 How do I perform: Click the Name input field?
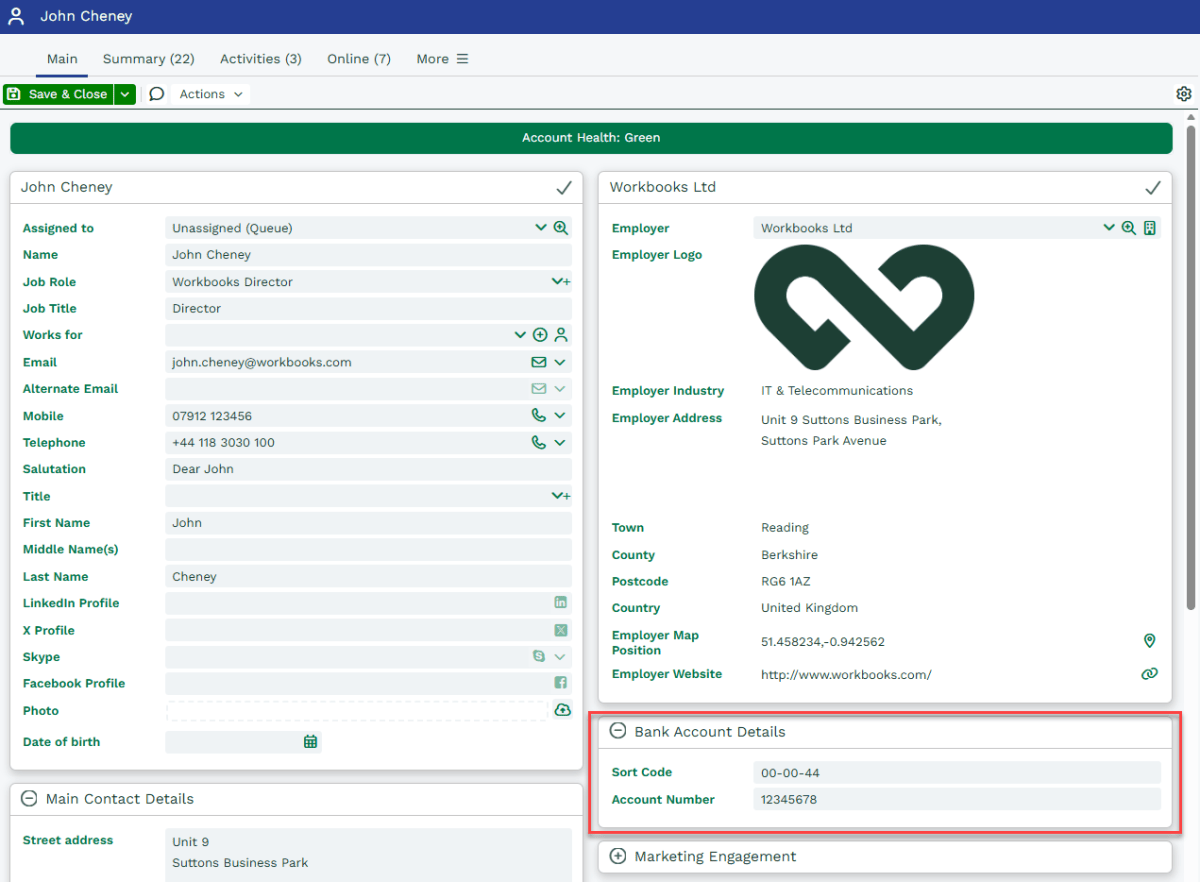(x=368, y=255)
